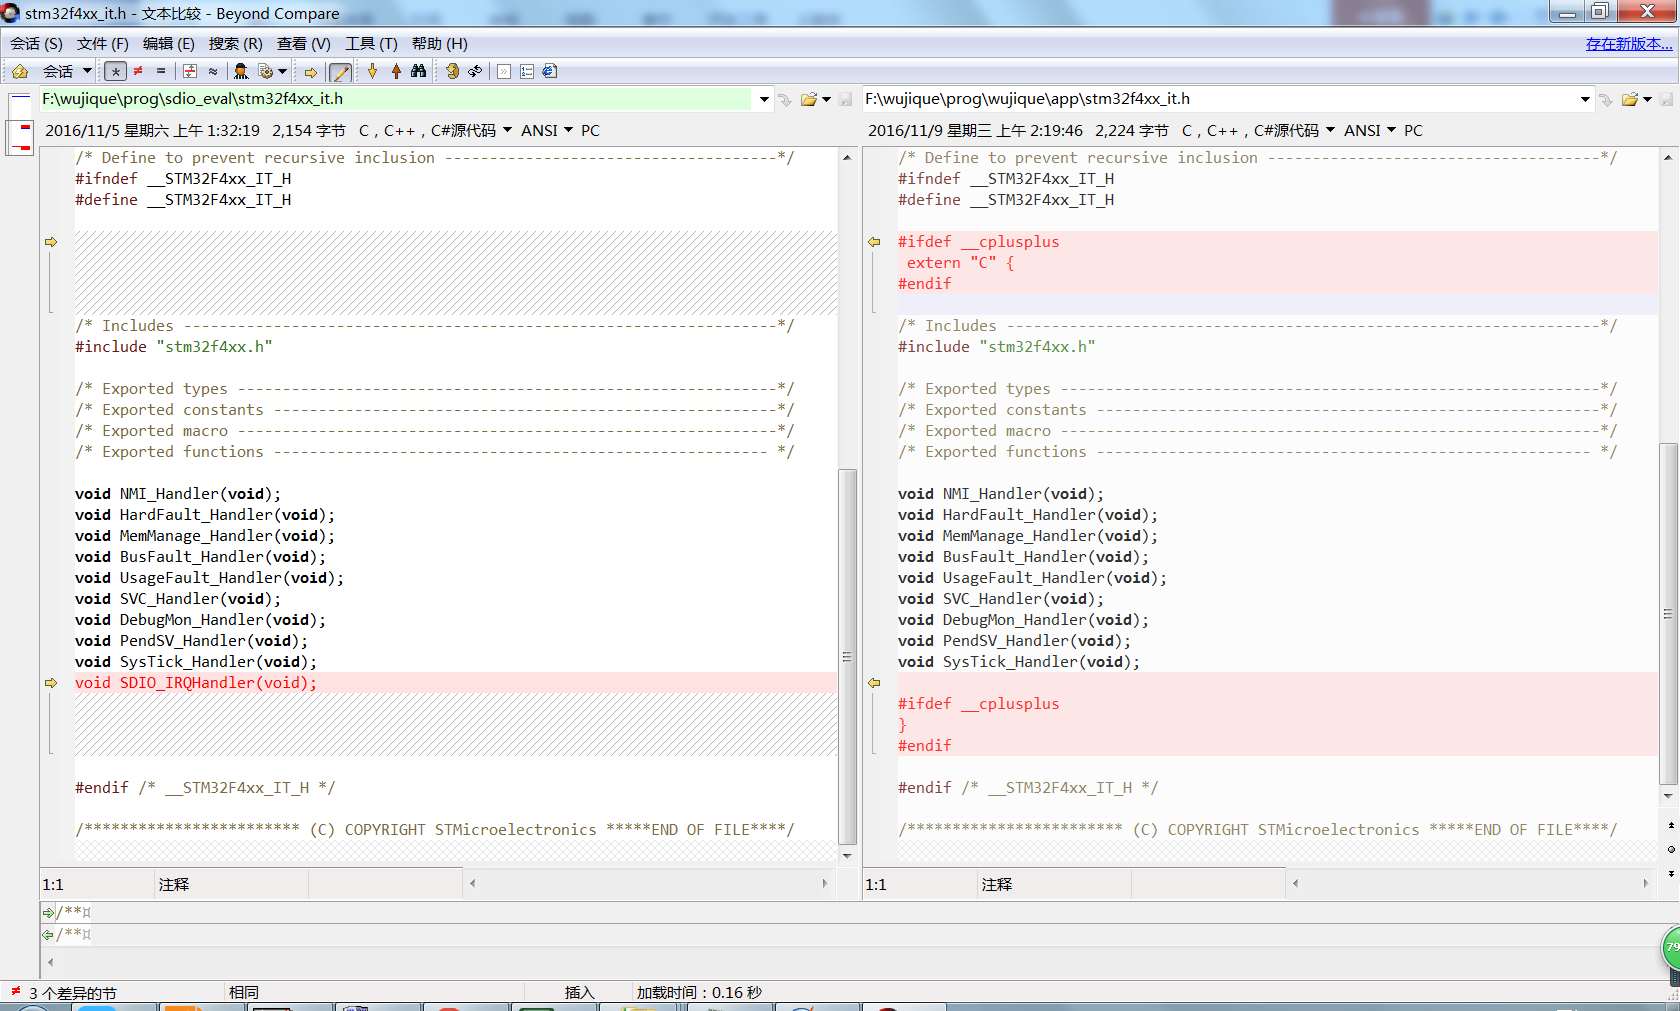Viewport: 1680px width, 1011px height.
Task: Open the 会话 (S) menu
Action: (36, 44)
